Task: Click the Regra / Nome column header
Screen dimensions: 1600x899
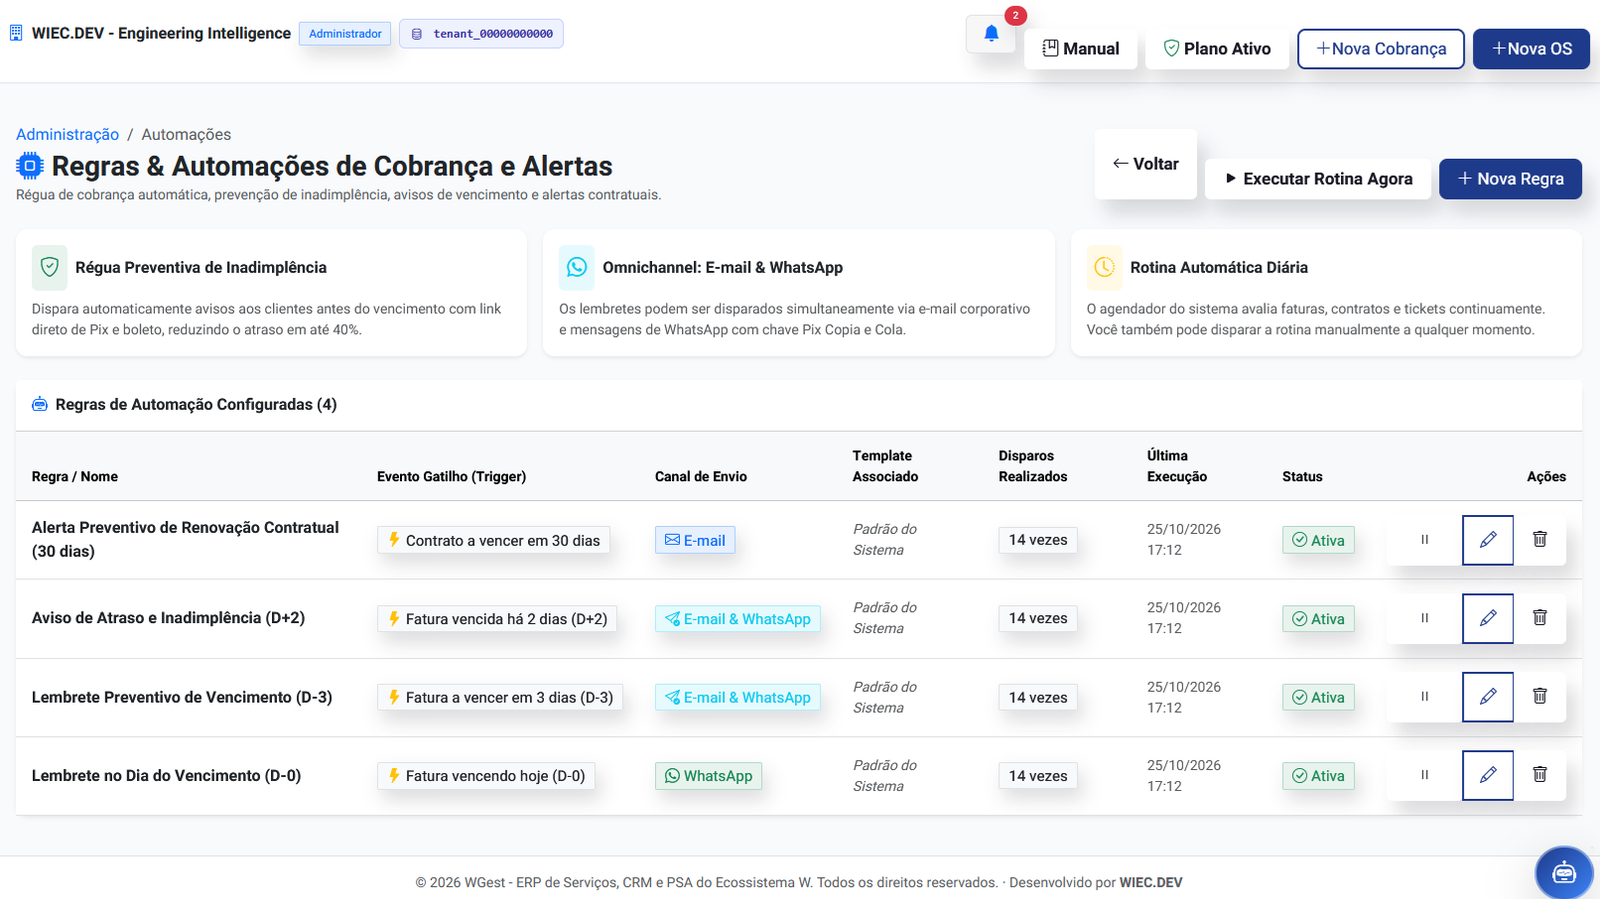Action: [x=75, y=476]
